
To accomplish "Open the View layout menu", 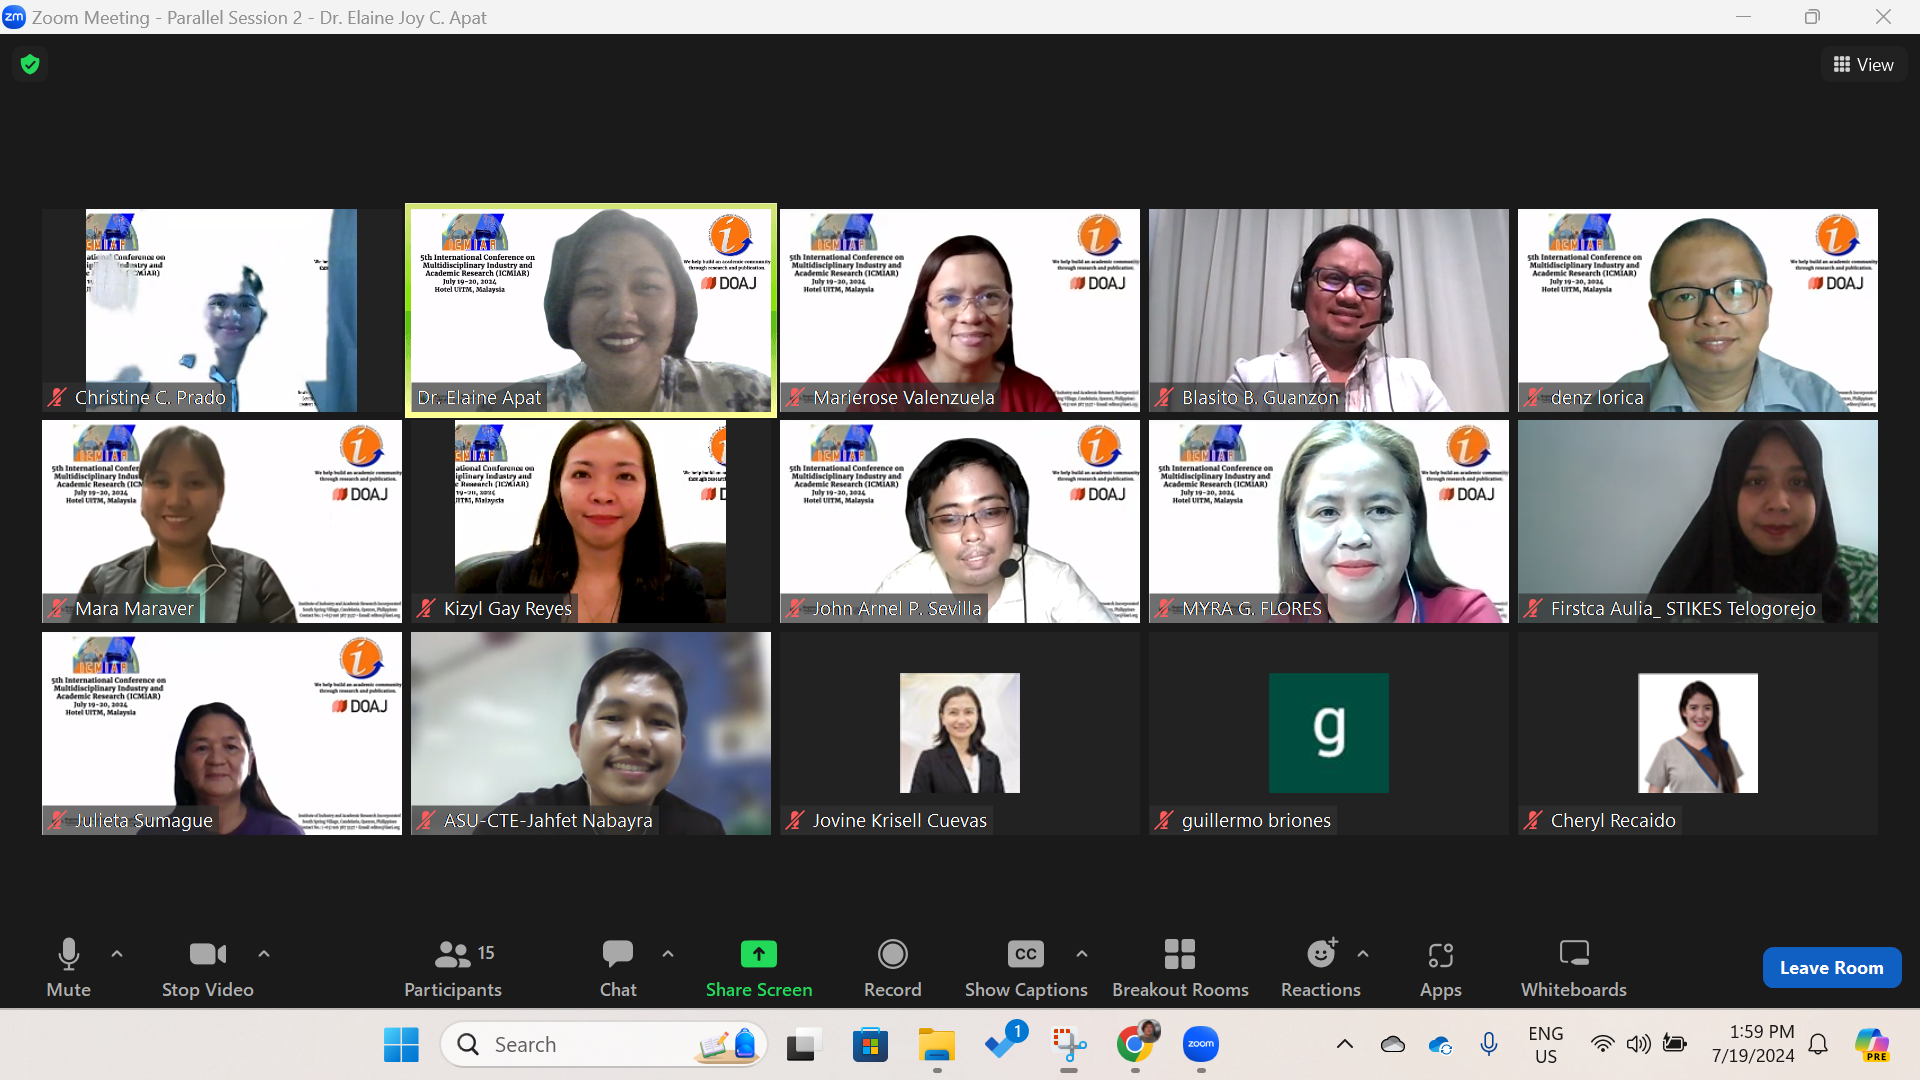I will pos(1863,65).
